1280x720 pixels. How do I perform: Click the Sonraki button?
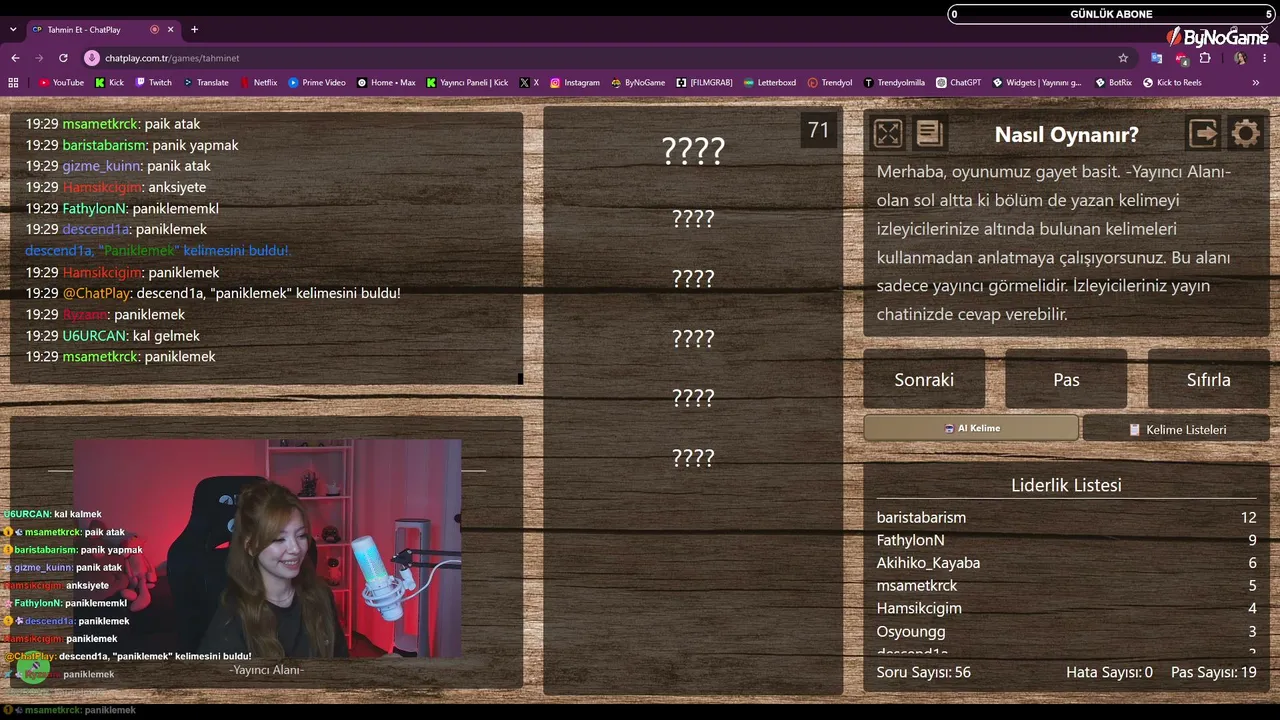click(924, 380)
